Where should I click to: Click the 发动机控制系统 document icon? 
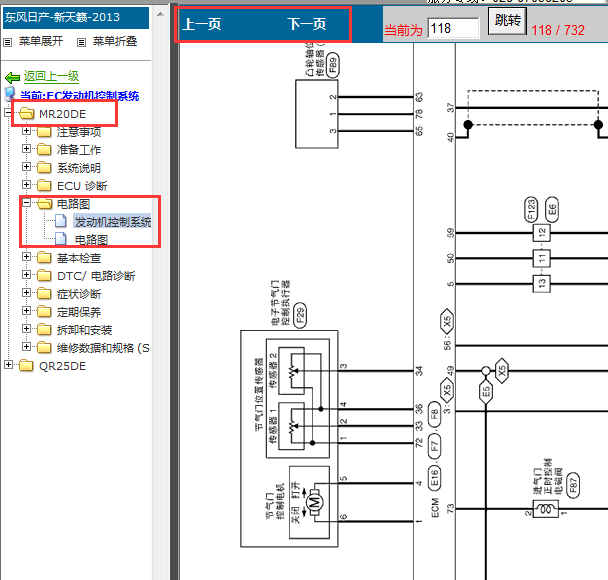point(60,221)
